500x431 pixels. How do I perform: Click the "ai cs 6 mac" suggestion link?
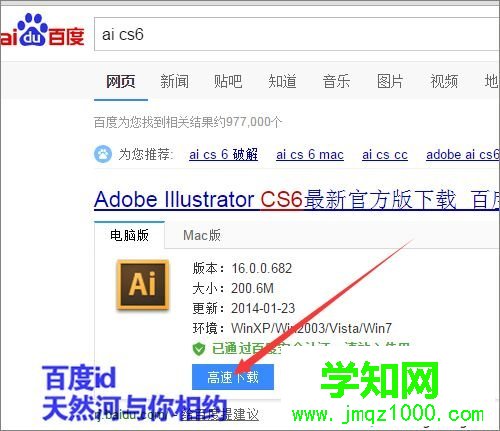tap(310, 155)
